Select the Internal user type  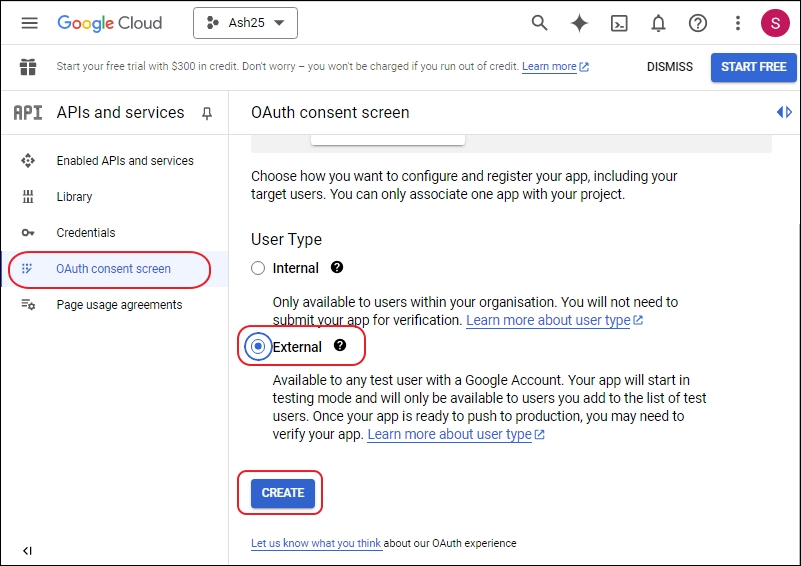coord(258,268)
